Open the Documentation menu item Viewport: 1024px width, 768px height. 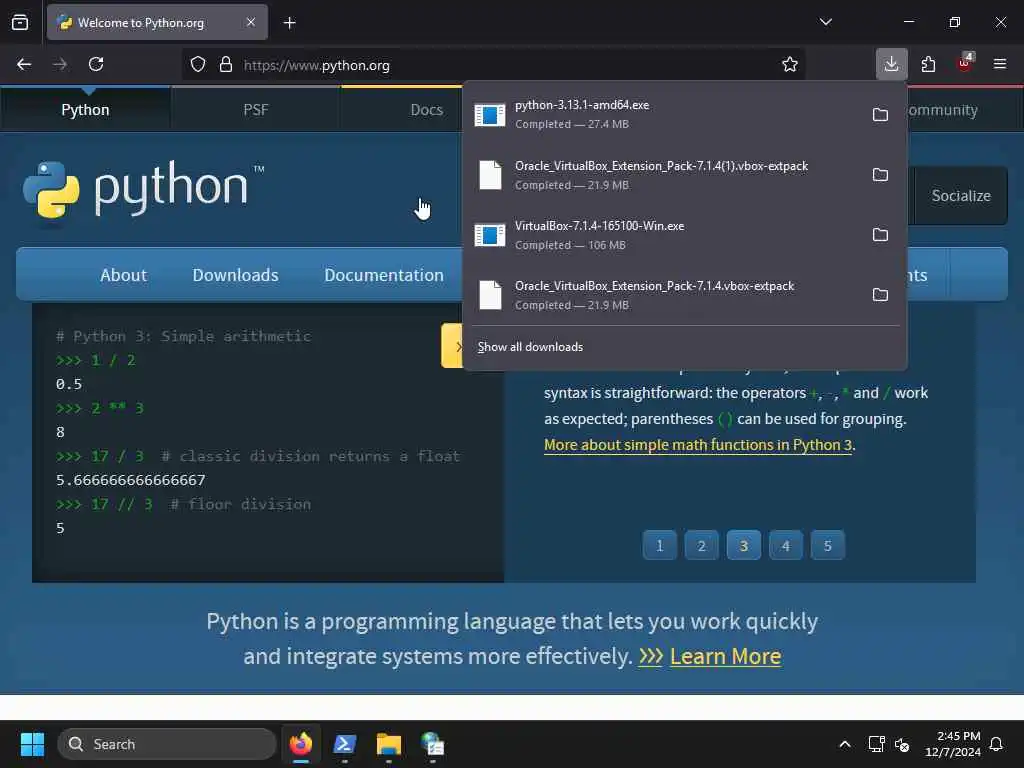(384, 275)
